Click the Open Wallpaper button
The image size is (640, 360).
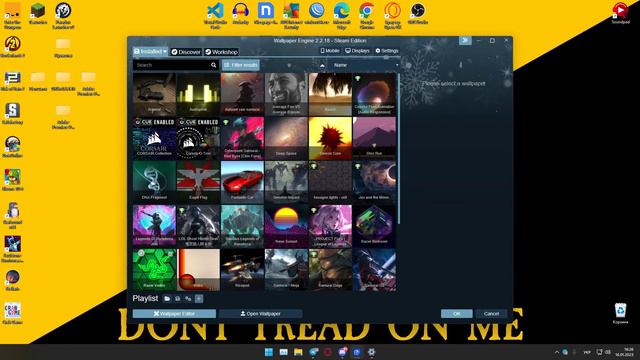[x=260, y=313]
